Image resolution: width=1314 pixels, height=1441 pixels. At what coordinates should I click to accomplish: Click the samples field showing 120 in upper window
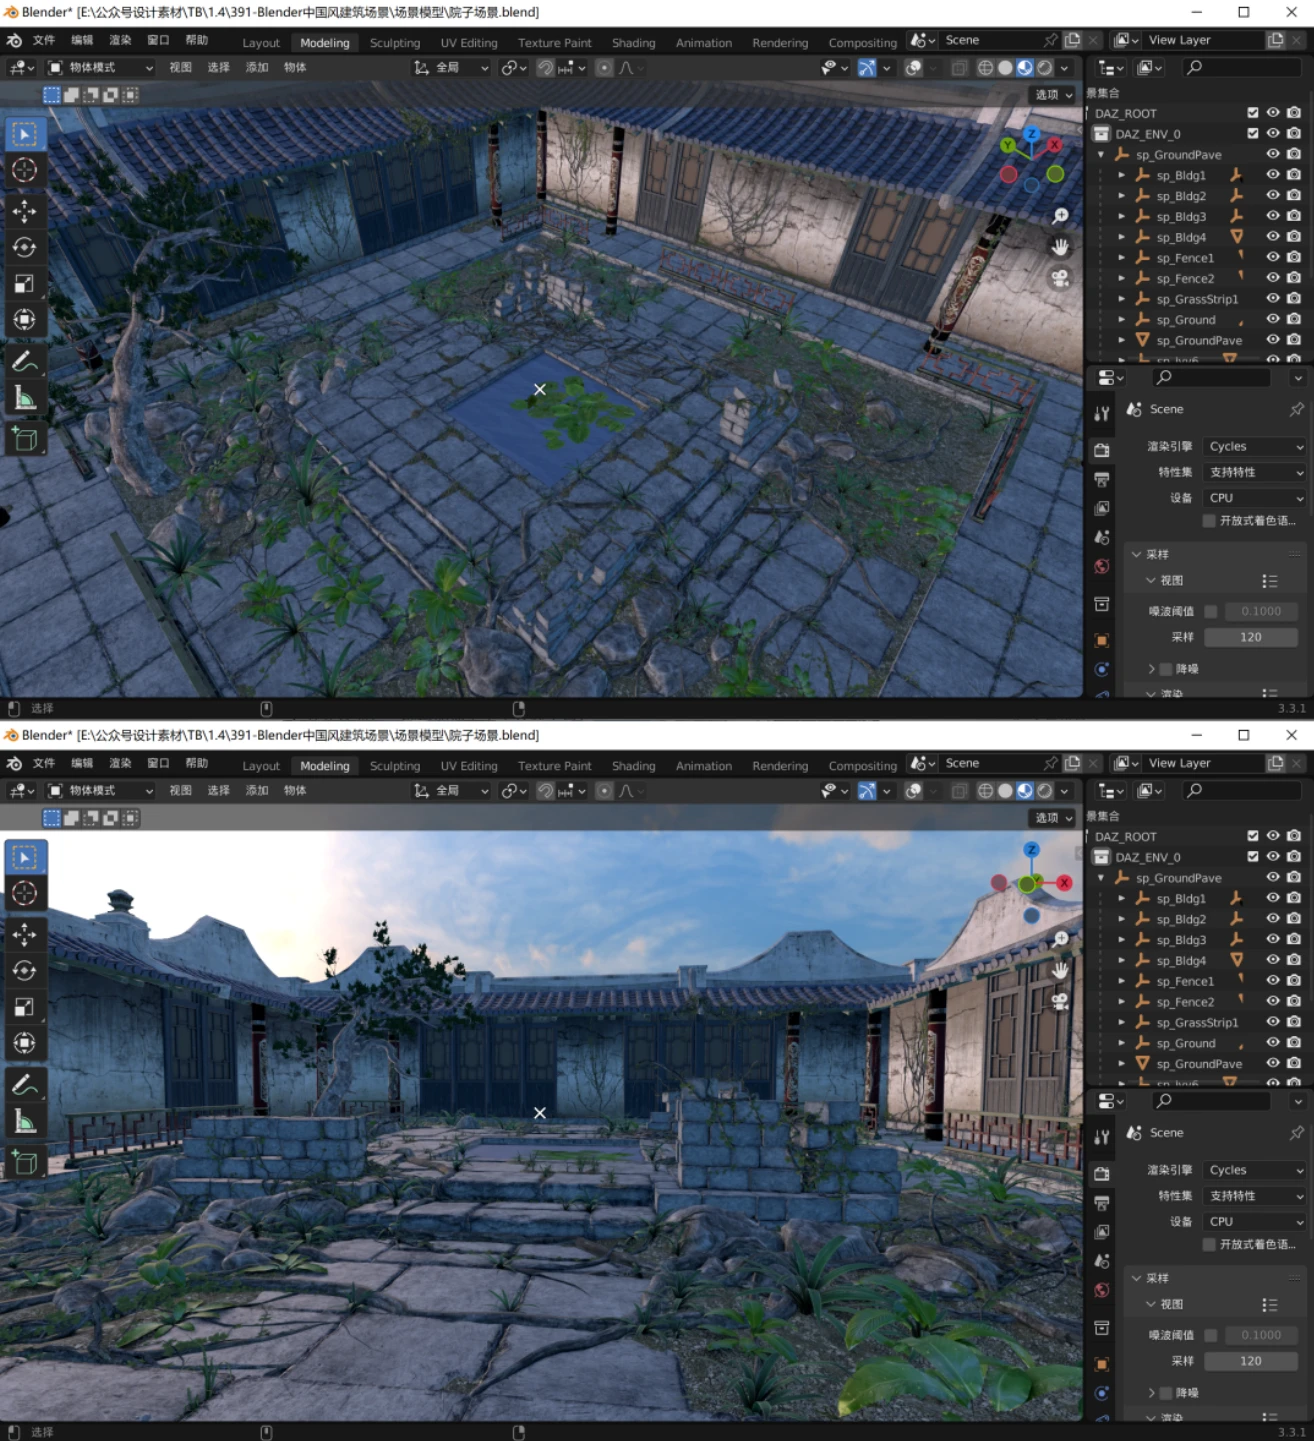pos(1250,637)
